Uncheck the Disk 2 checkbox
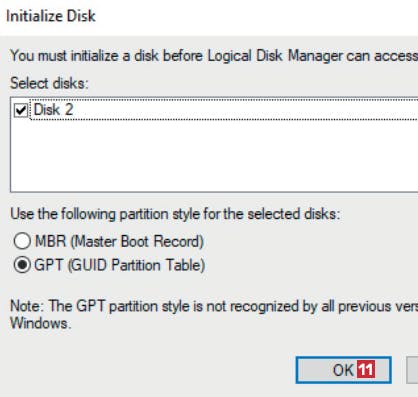This screenshot has height=397, width=418. [x=21, y=110]
